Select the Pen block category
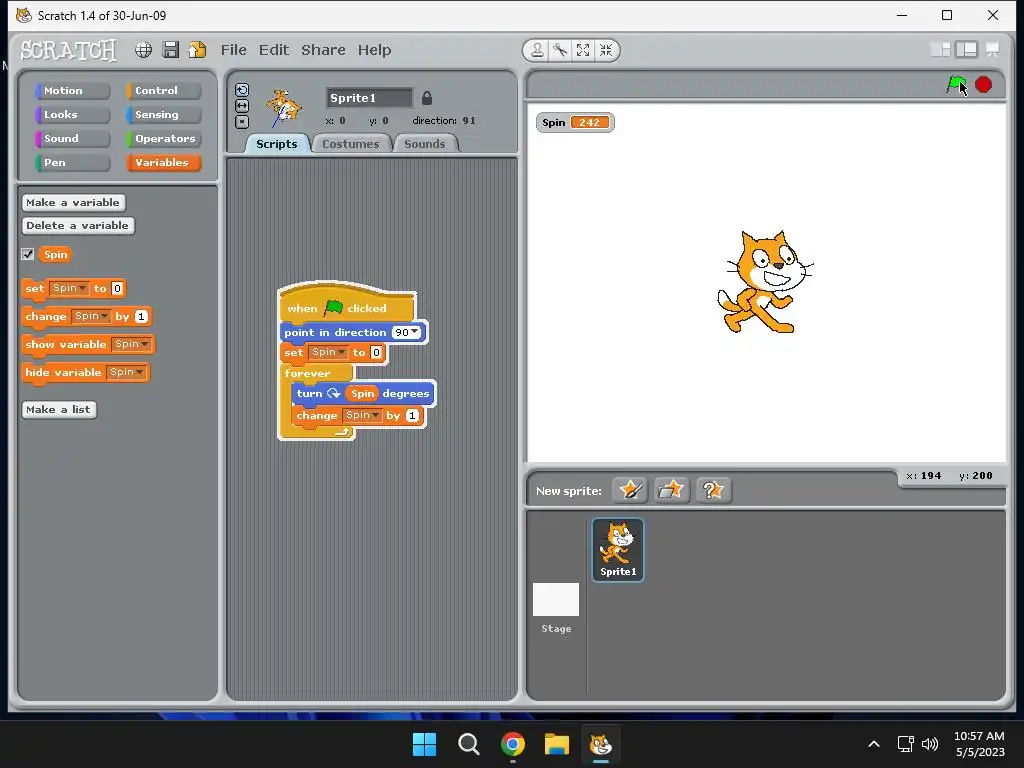The image size is (1024, 768). click(x=72, y=163)
